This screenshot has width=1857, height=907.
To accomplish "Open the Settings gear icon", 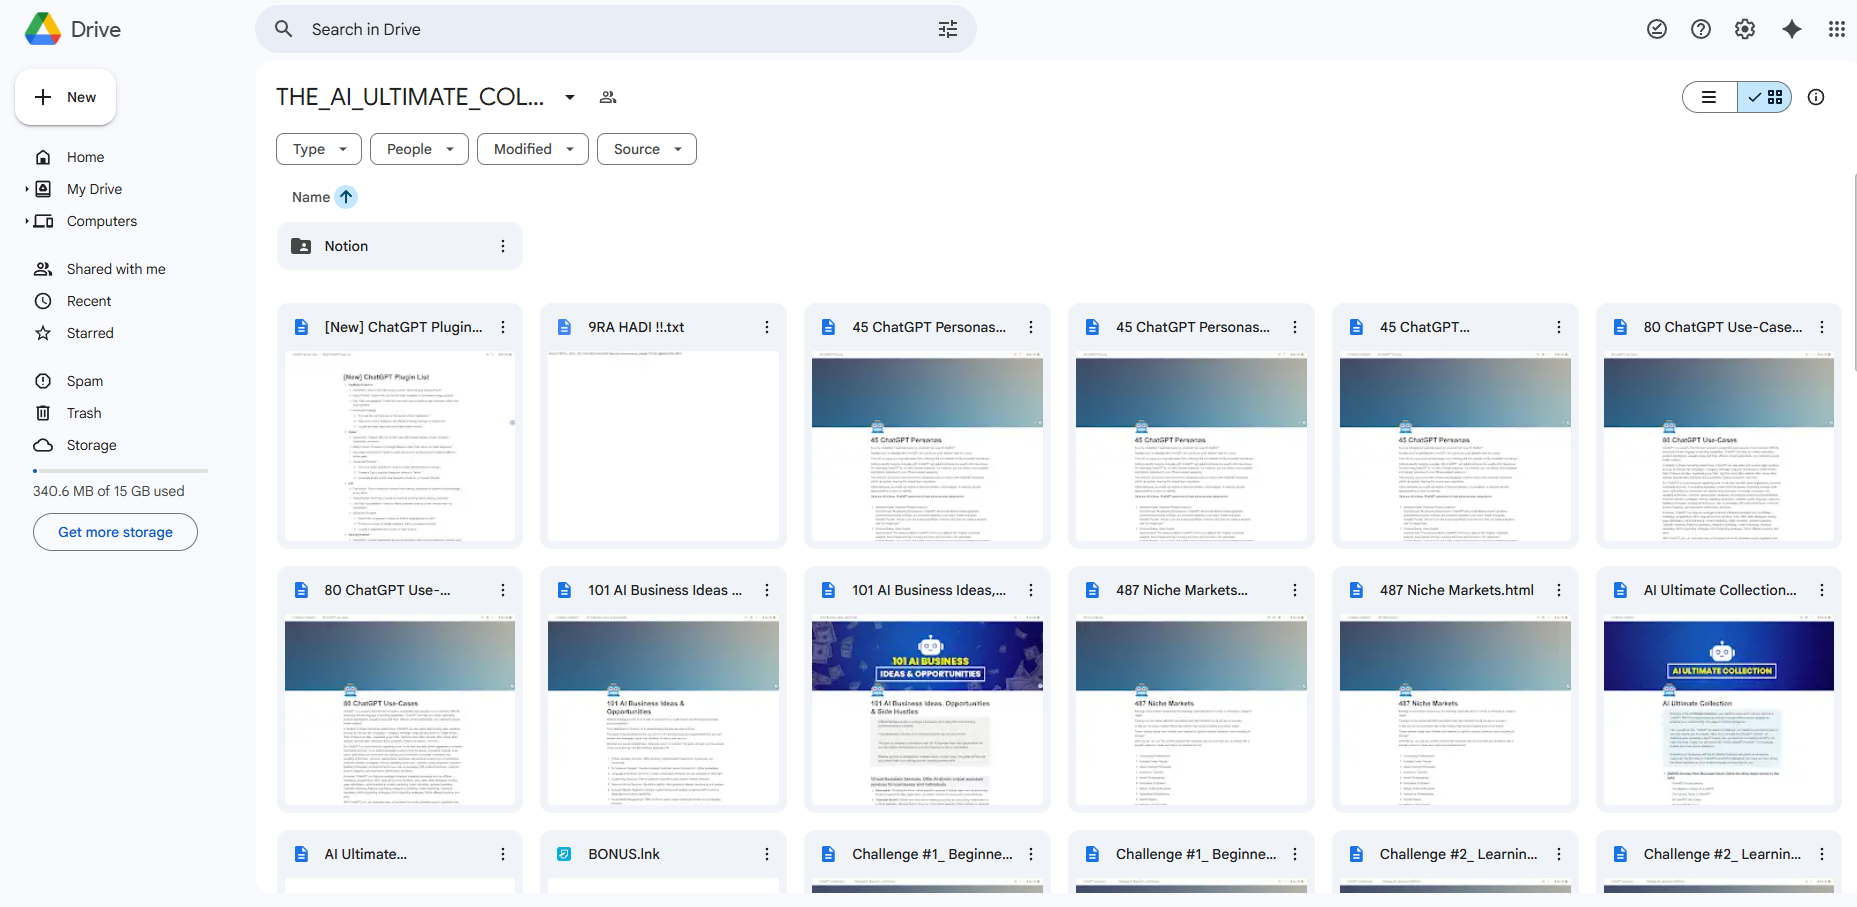I will 1745,29.
